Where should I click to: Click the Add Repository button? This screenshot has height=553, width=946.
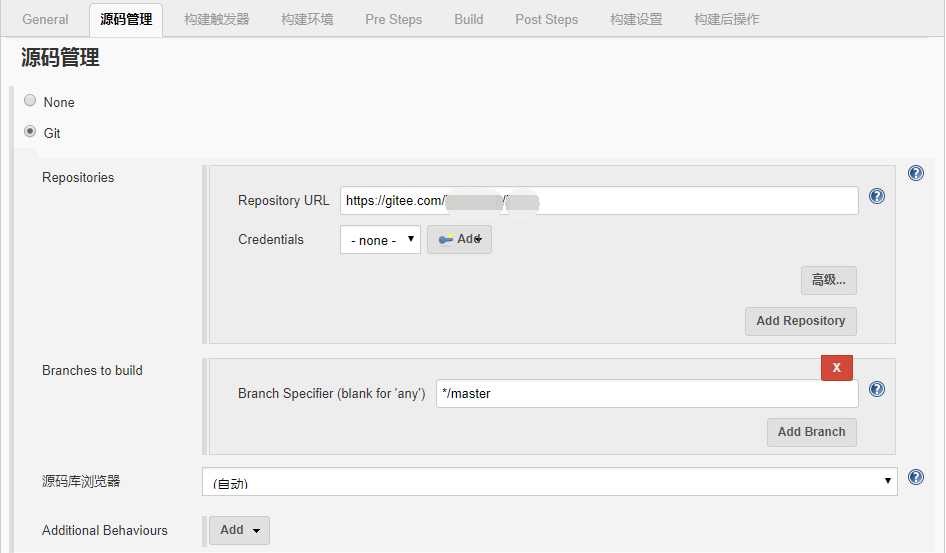point(801,321)
